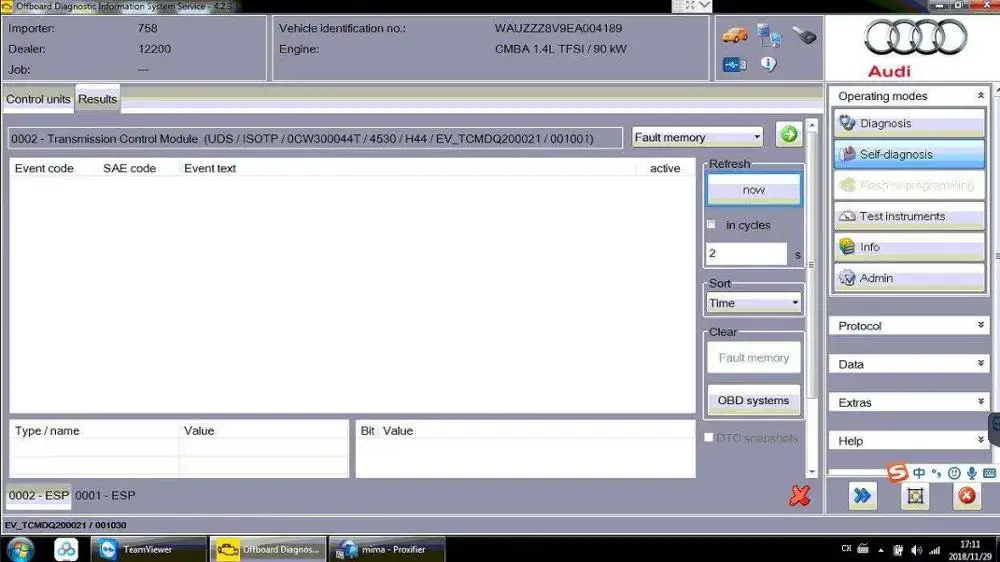
Task: Open the Admin operating mode
Action: [x=909, y=278]
